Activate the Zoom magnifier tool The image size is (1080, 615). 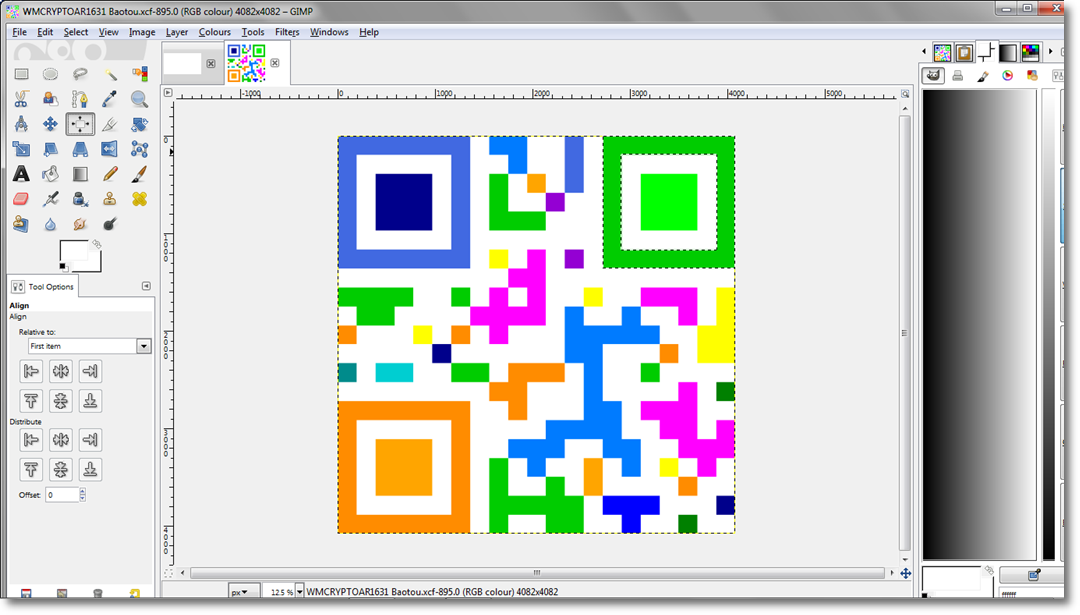click(x=139, y=99)
